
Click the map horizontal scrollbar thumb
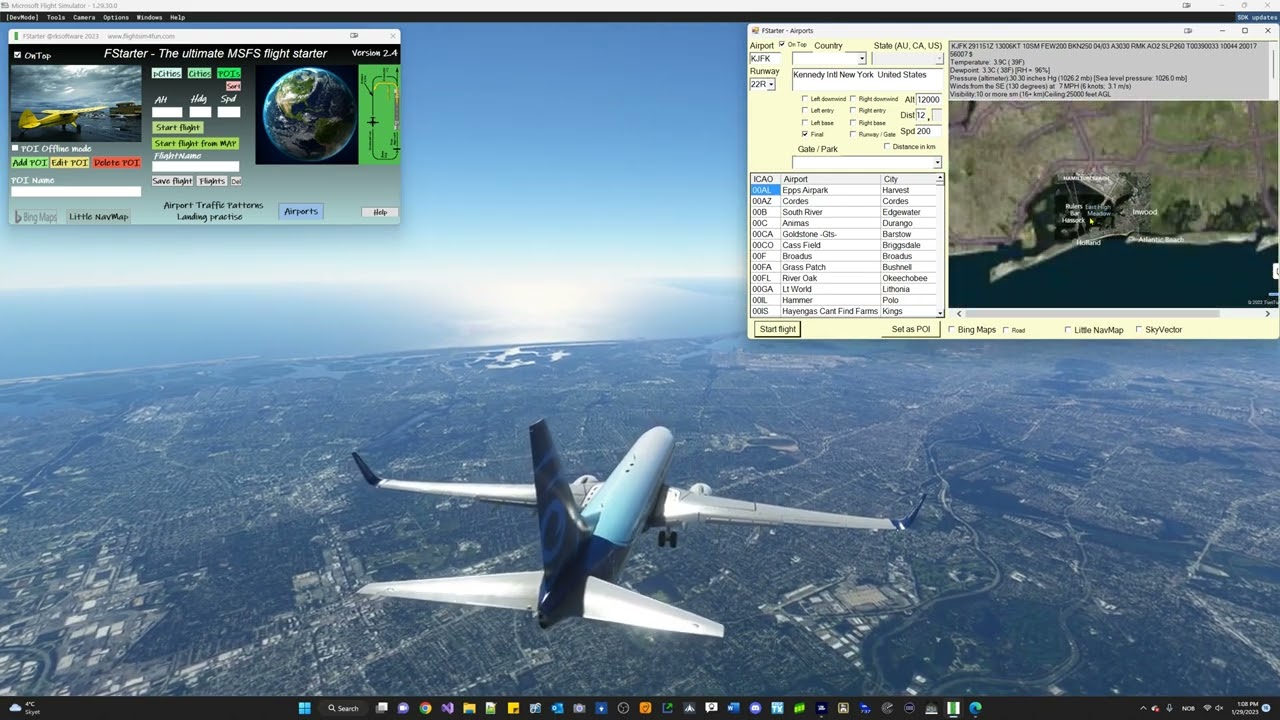tap(1093, 314)
